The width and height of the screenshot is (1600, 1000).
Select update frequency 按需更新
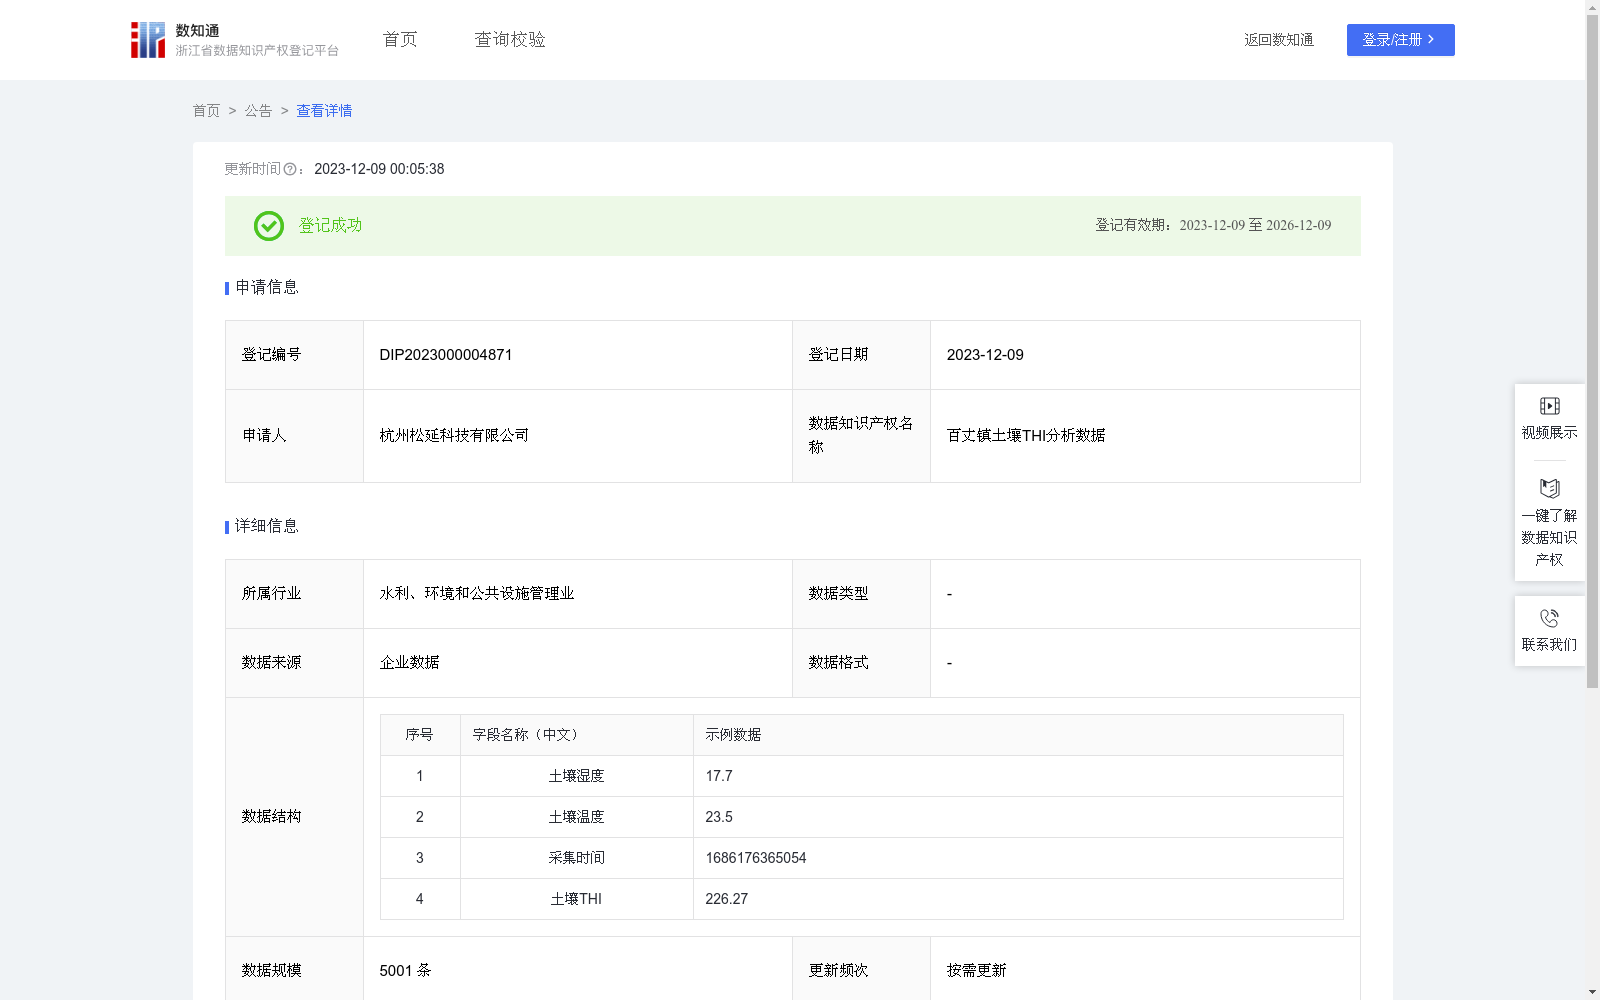(977, 971)
